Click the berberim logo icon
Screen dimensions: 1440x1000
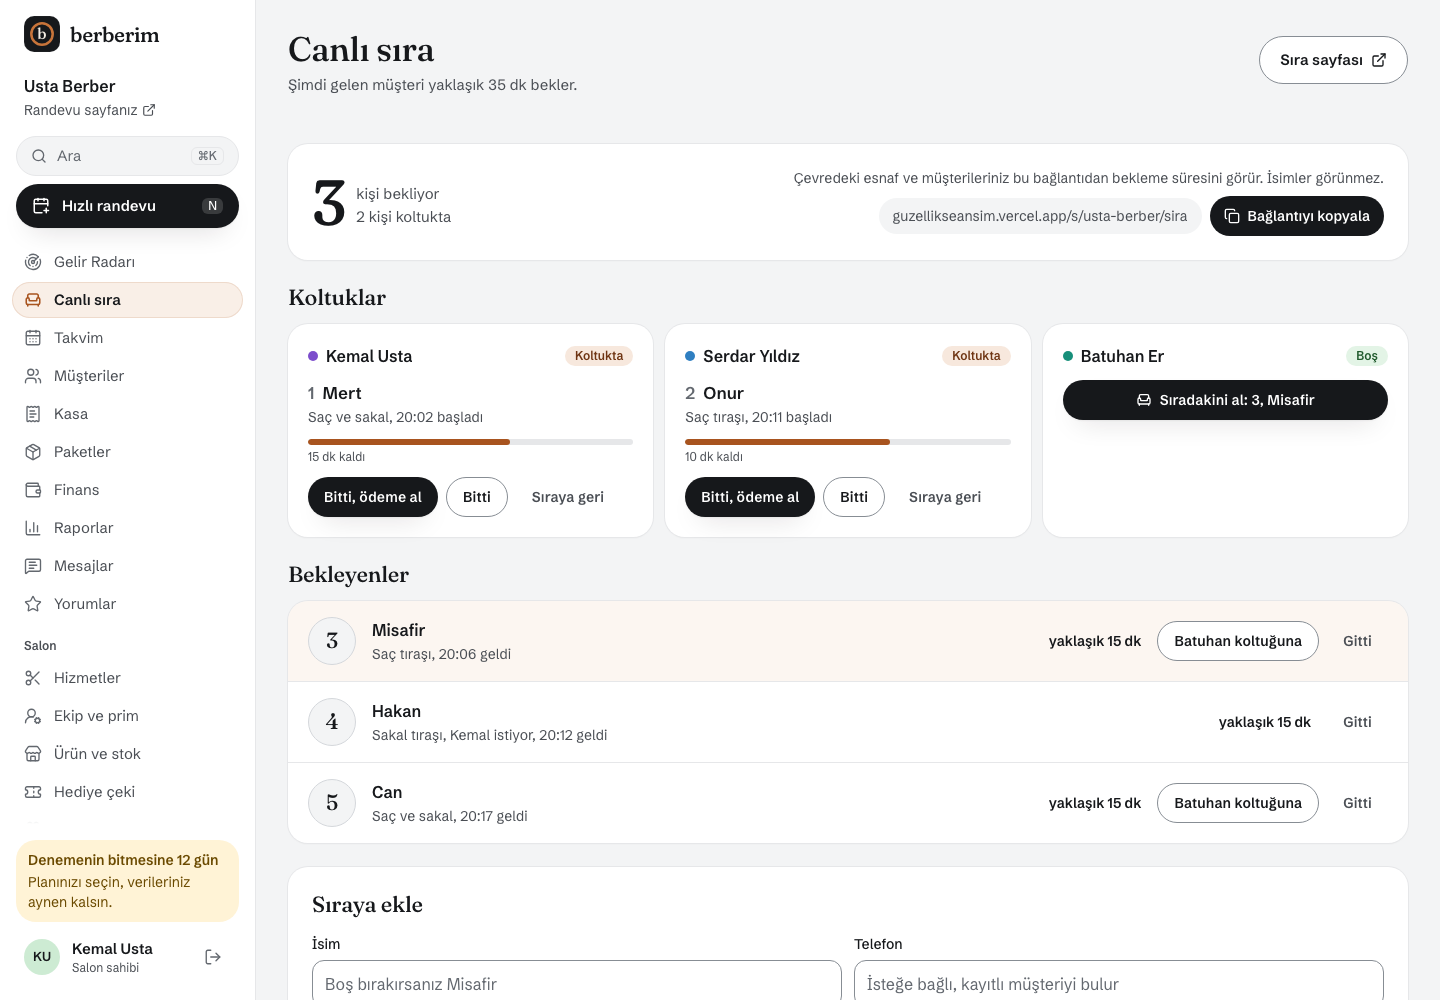(42, 34)
